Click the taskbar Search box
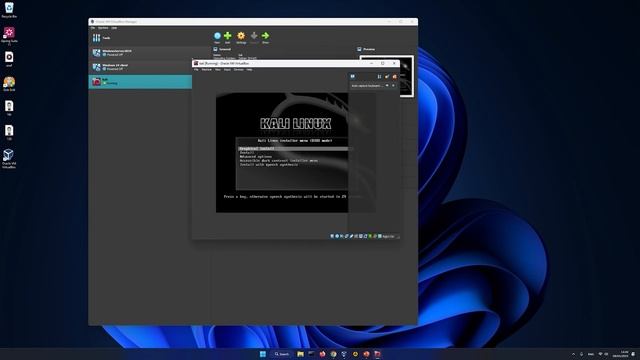Viewport: 640px width, 360px height. click(282, 354)
